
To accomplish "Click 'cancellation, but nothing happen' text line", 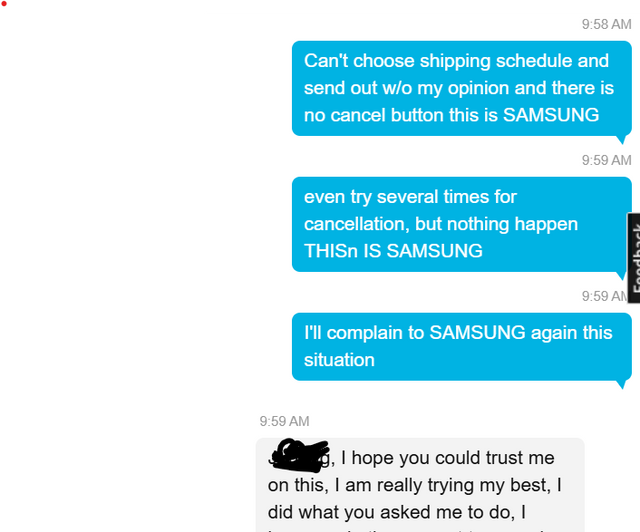I will (x=441, y=224).
